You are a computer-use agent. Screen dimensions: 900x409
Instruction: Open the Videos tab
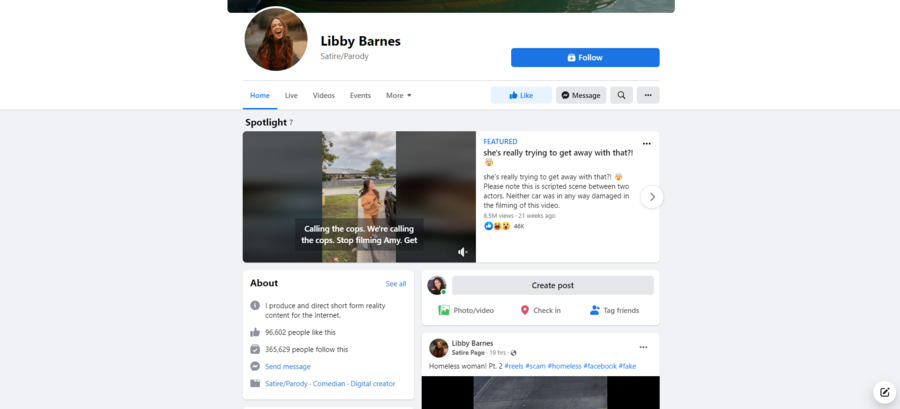(x=324, y=95)
